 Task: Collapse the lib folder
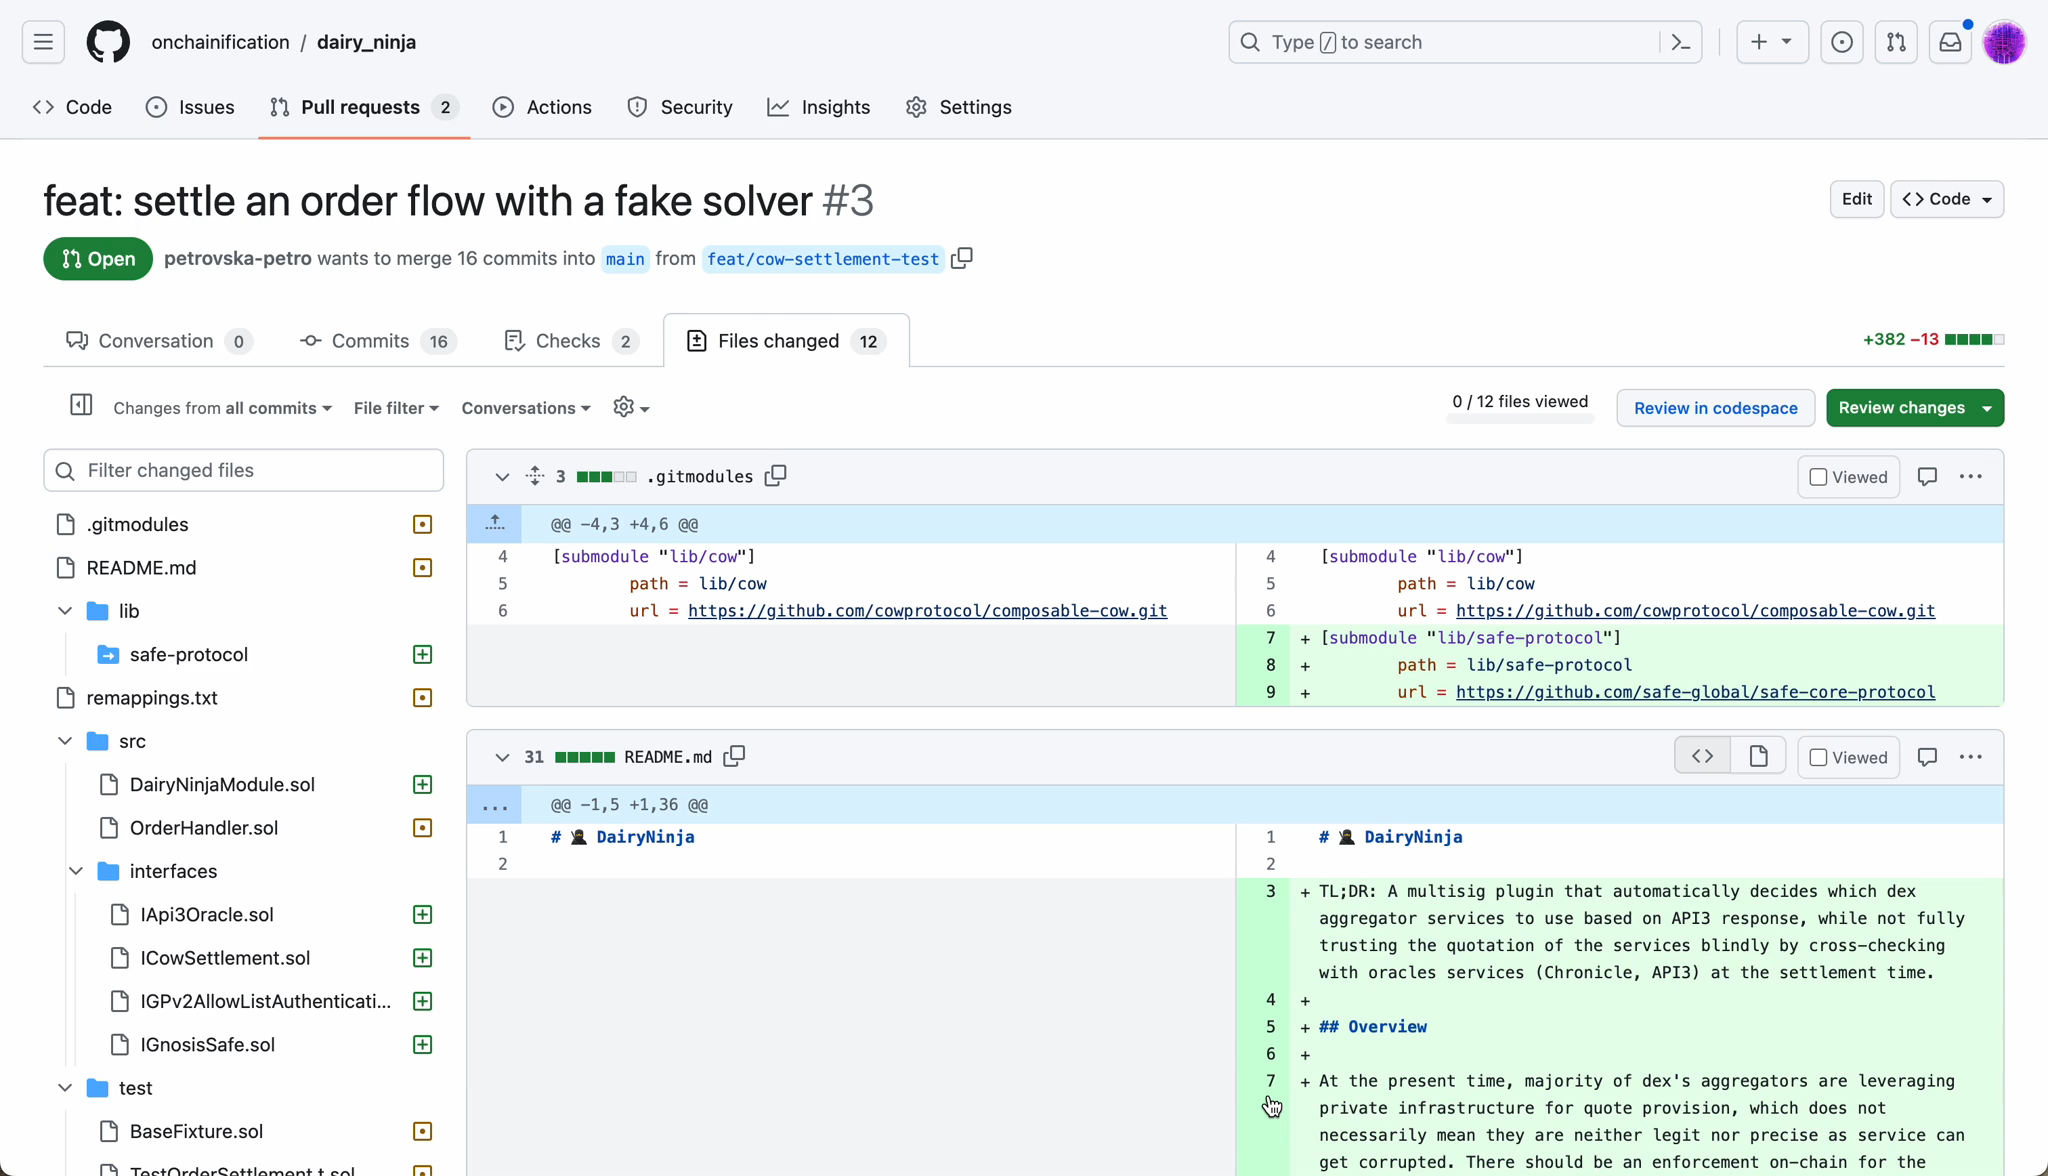coord(65,610)
